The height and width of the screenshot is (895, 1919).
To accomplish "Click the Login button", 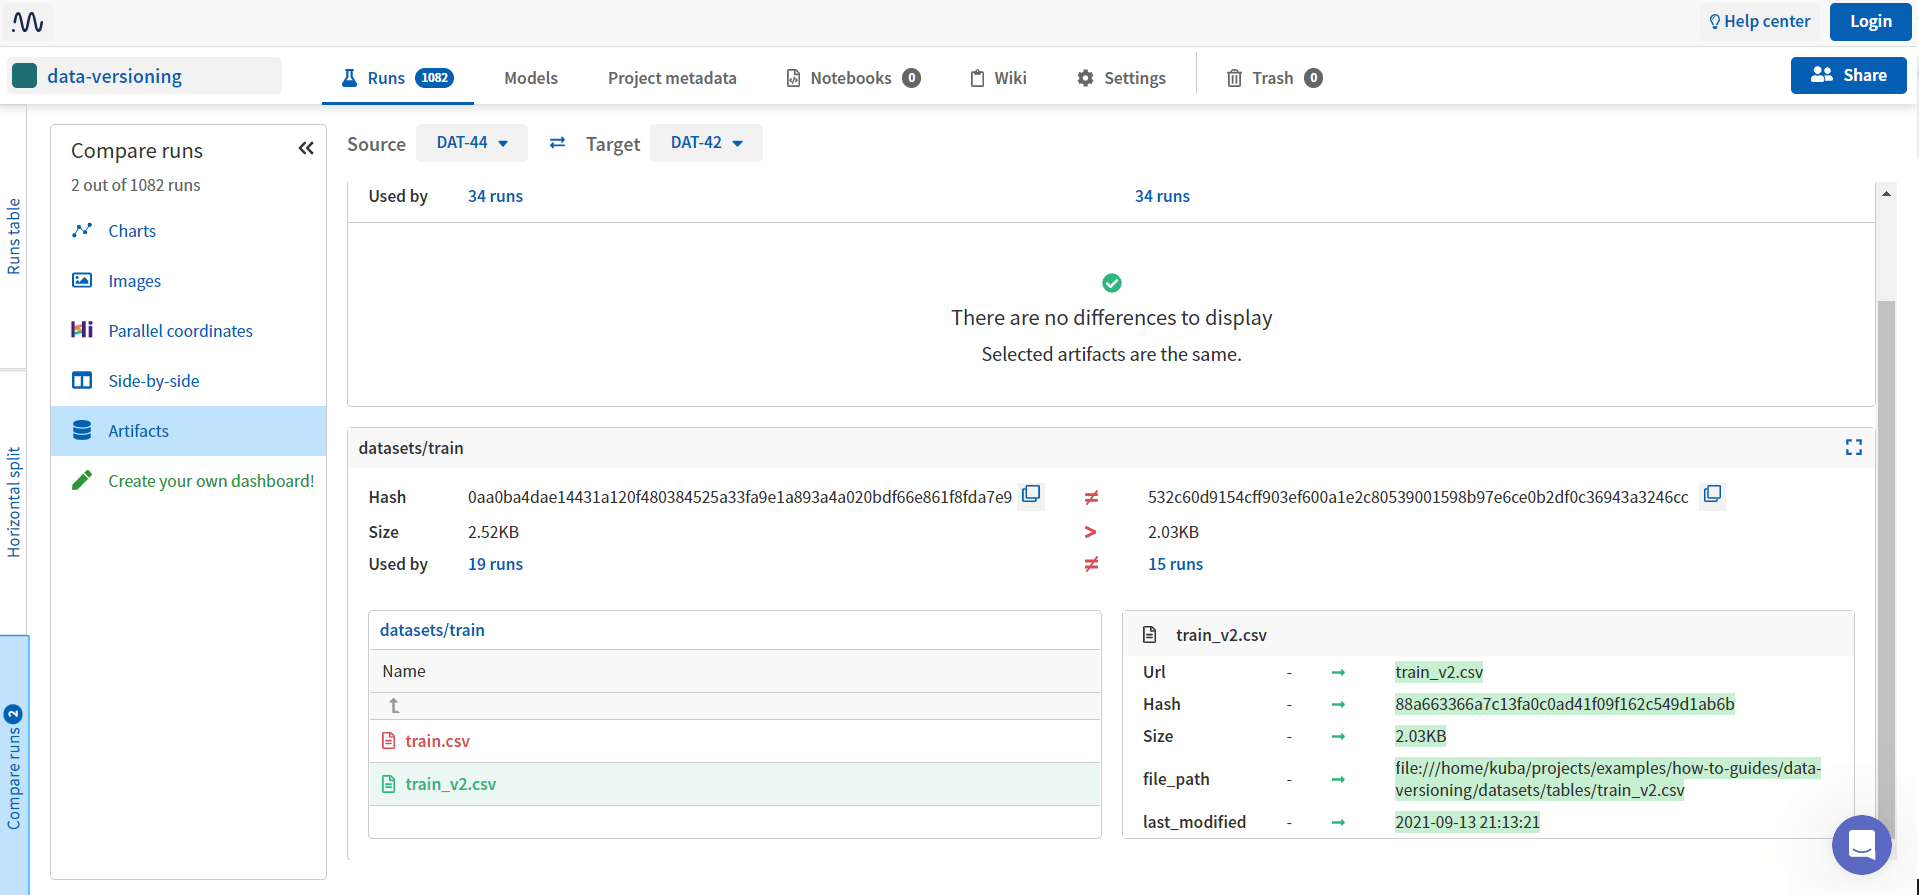I will pyautogui.click(x=1870, y=21).
